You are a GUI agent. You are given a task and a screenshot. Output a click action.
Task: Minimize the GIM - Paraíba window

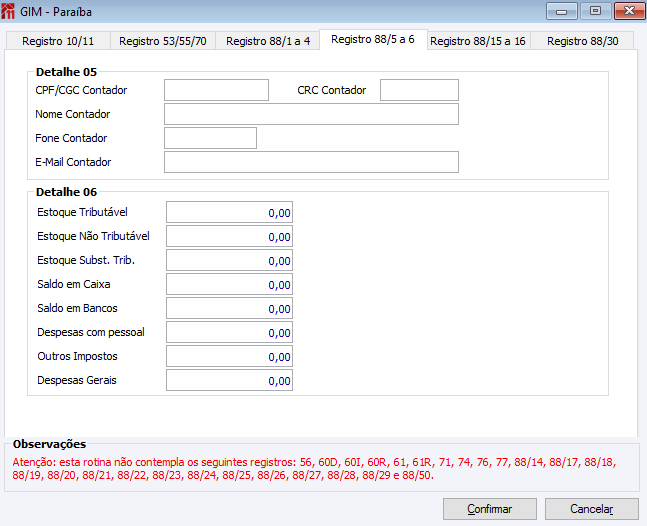[562, 11]
